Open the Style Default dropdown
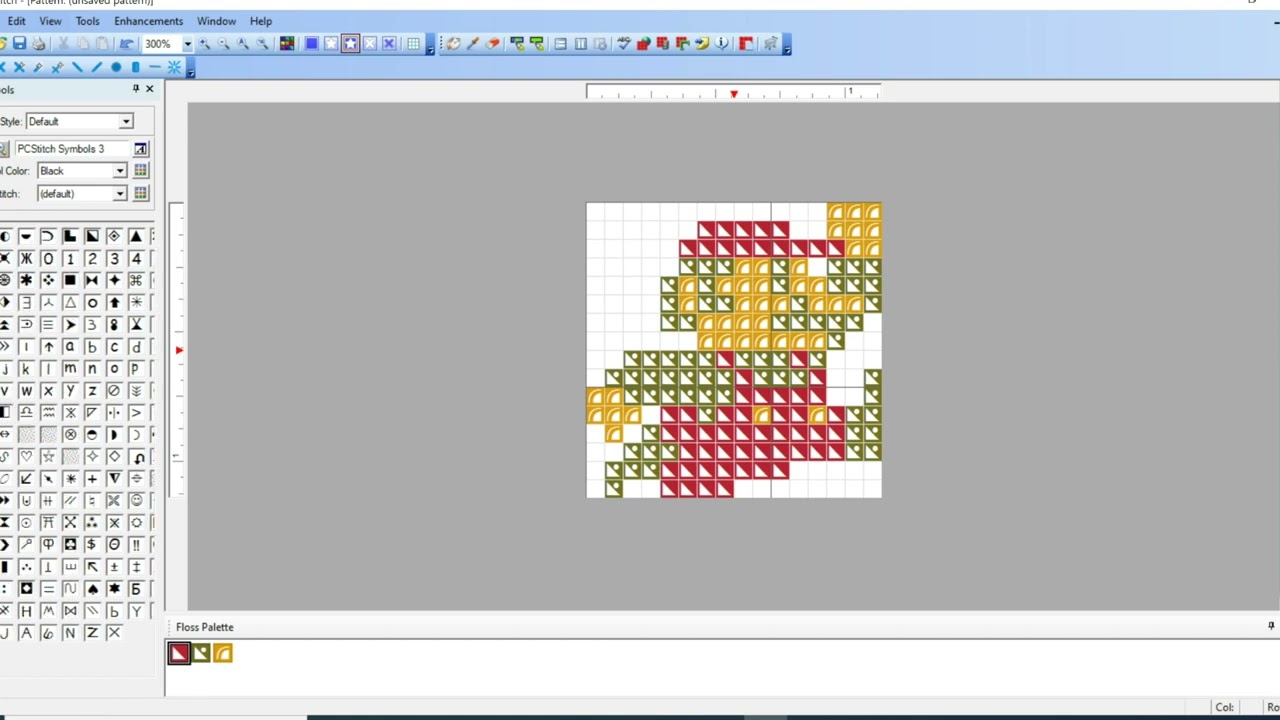 tap(126, 121)
